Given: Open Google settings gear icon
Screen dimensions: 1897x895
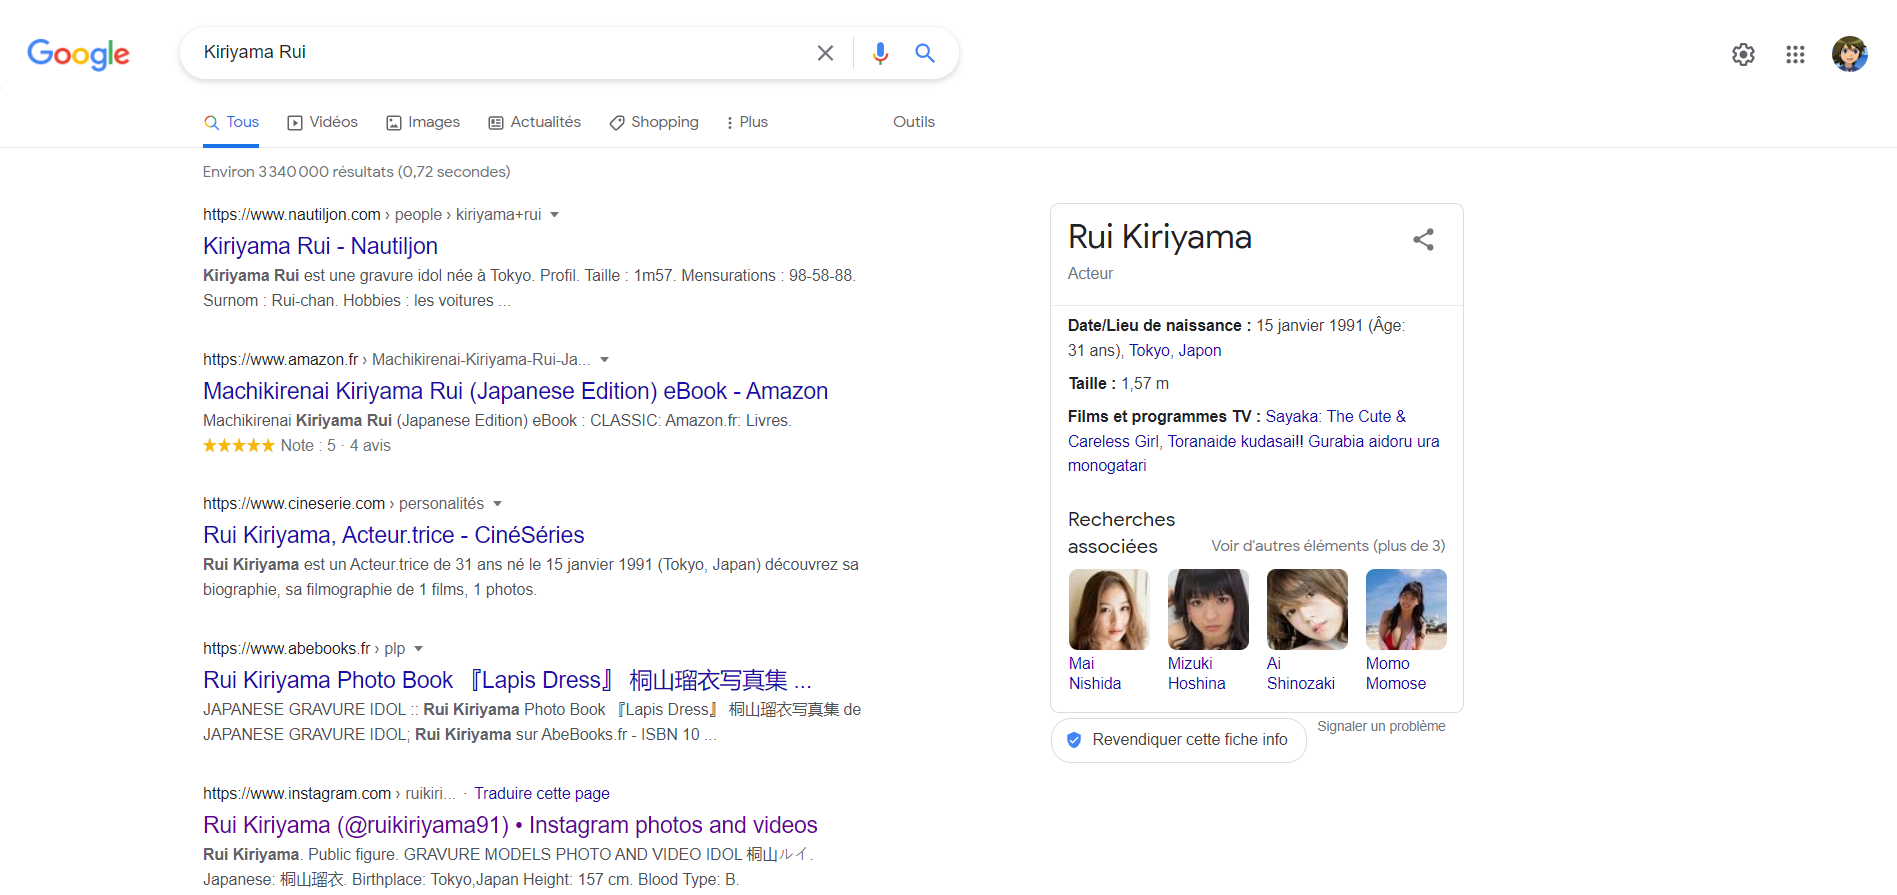Looking at the screenshot, I should tap(1743, 54).
